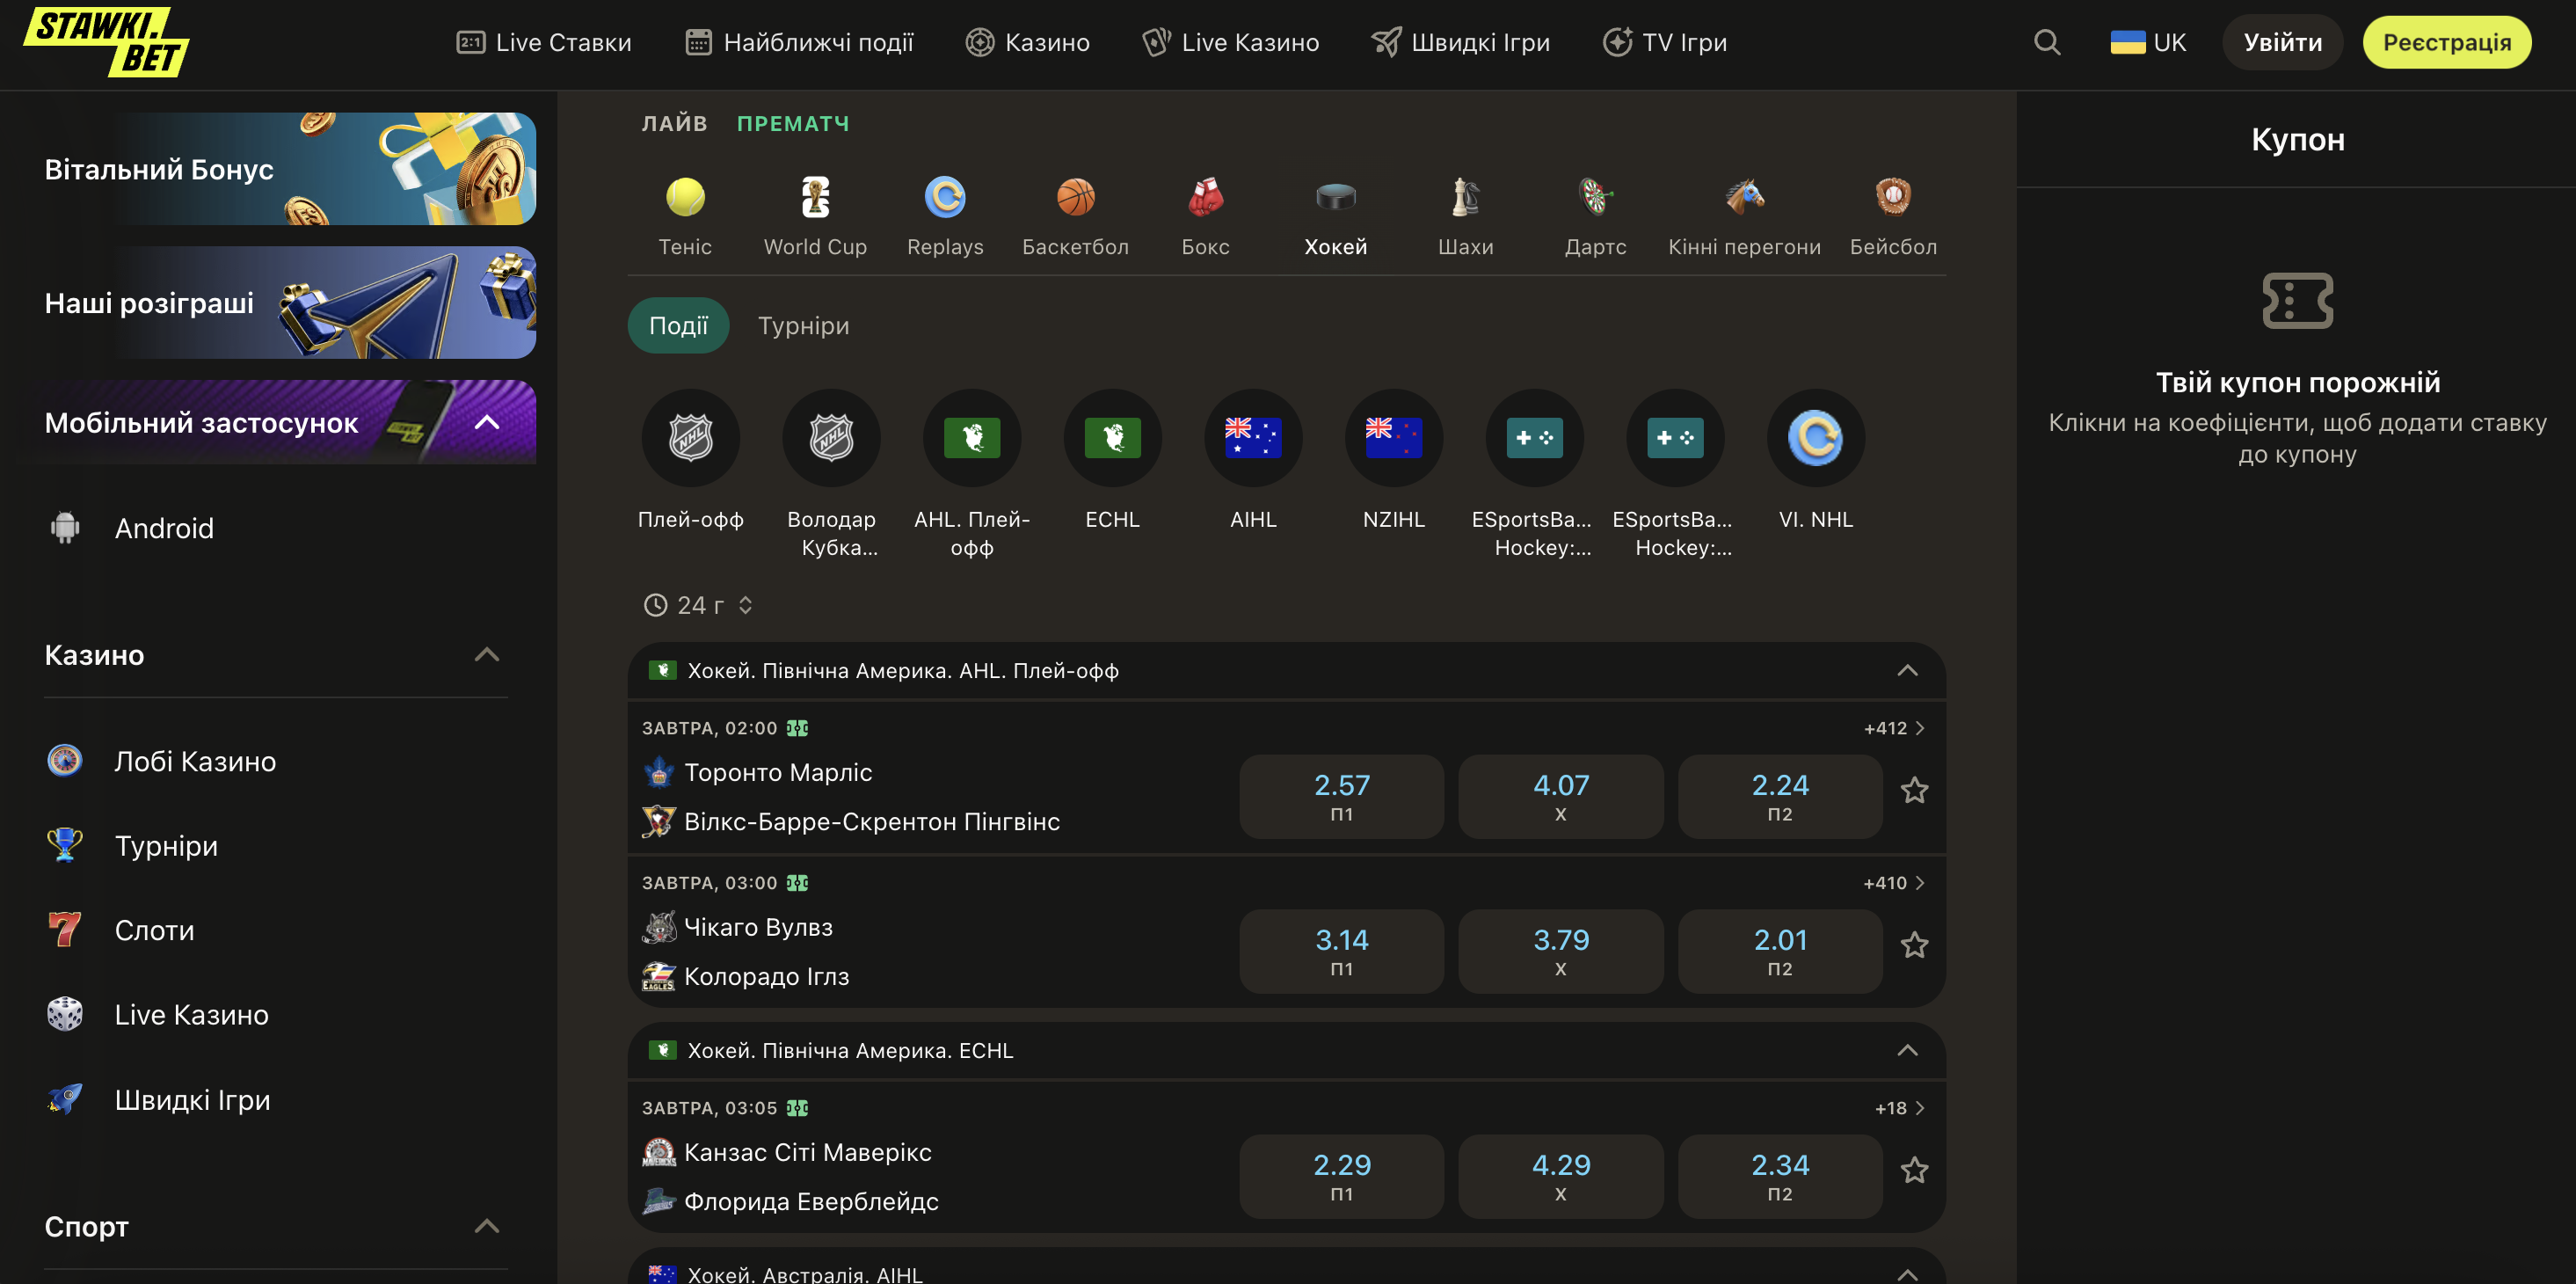The width and height of the screenshot is (2576, 1284).
Task: Collapse the Мобільний застосунок section
Action: (486, 422)
